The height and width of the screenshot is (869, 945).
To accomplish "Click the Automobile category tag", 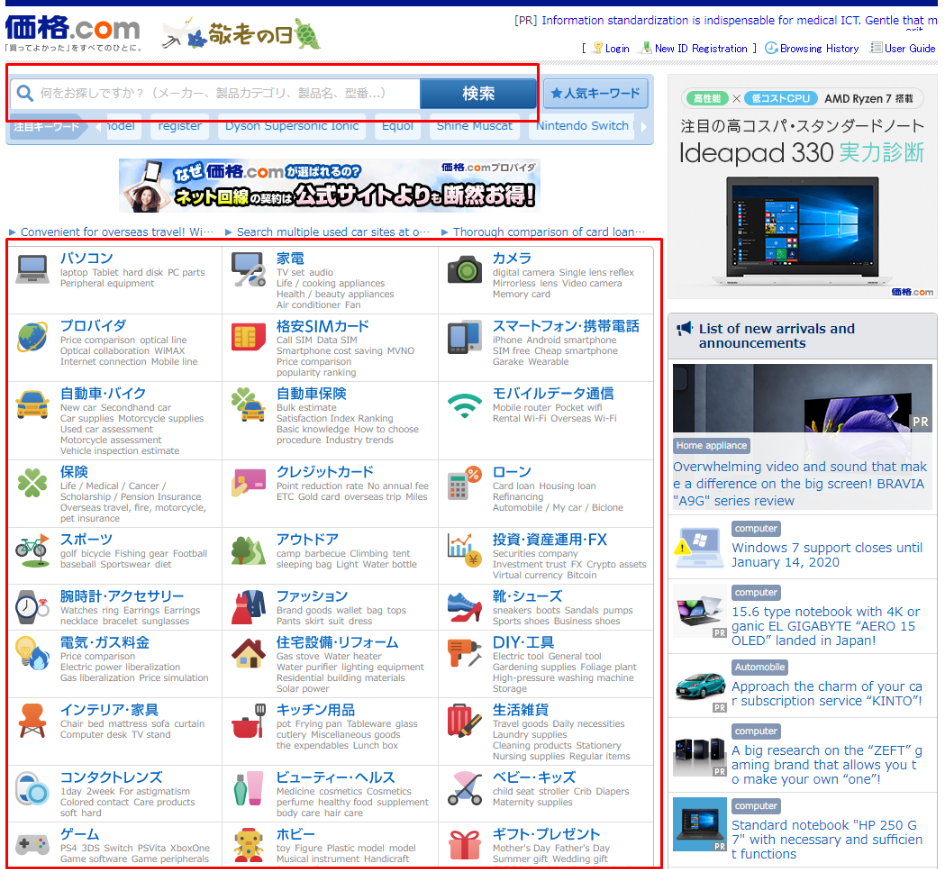I will pos(760,667).
